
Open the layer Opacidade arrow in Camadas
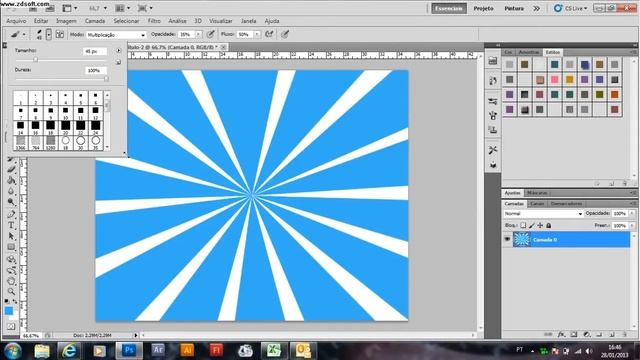632,213
